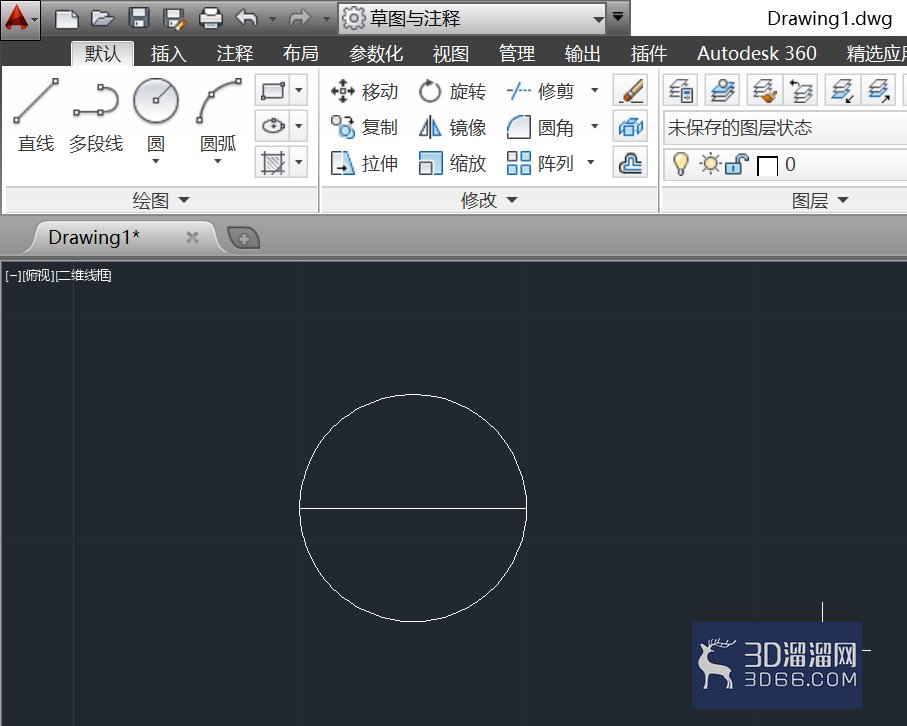907x726 pixels.
Task: Click the Erase tool icon
Action: tap(631, 91)
